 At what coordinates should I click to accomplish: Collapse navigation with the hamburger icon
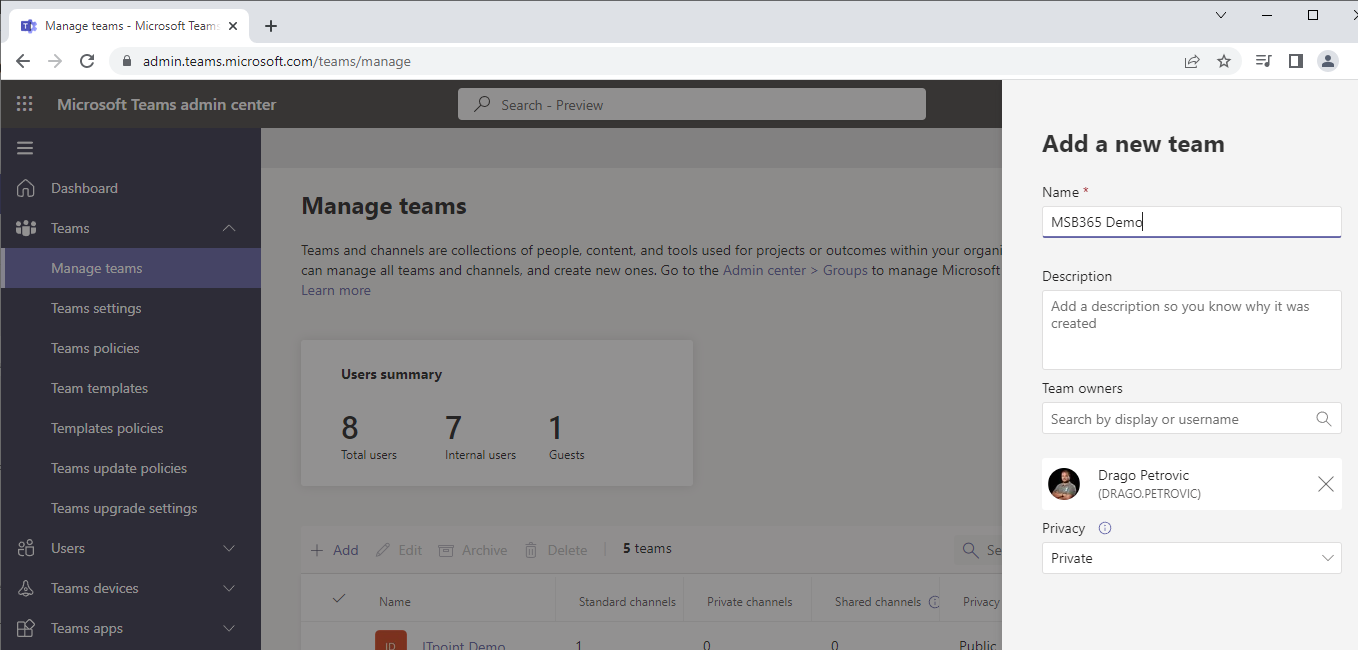[x=25, y=147]
